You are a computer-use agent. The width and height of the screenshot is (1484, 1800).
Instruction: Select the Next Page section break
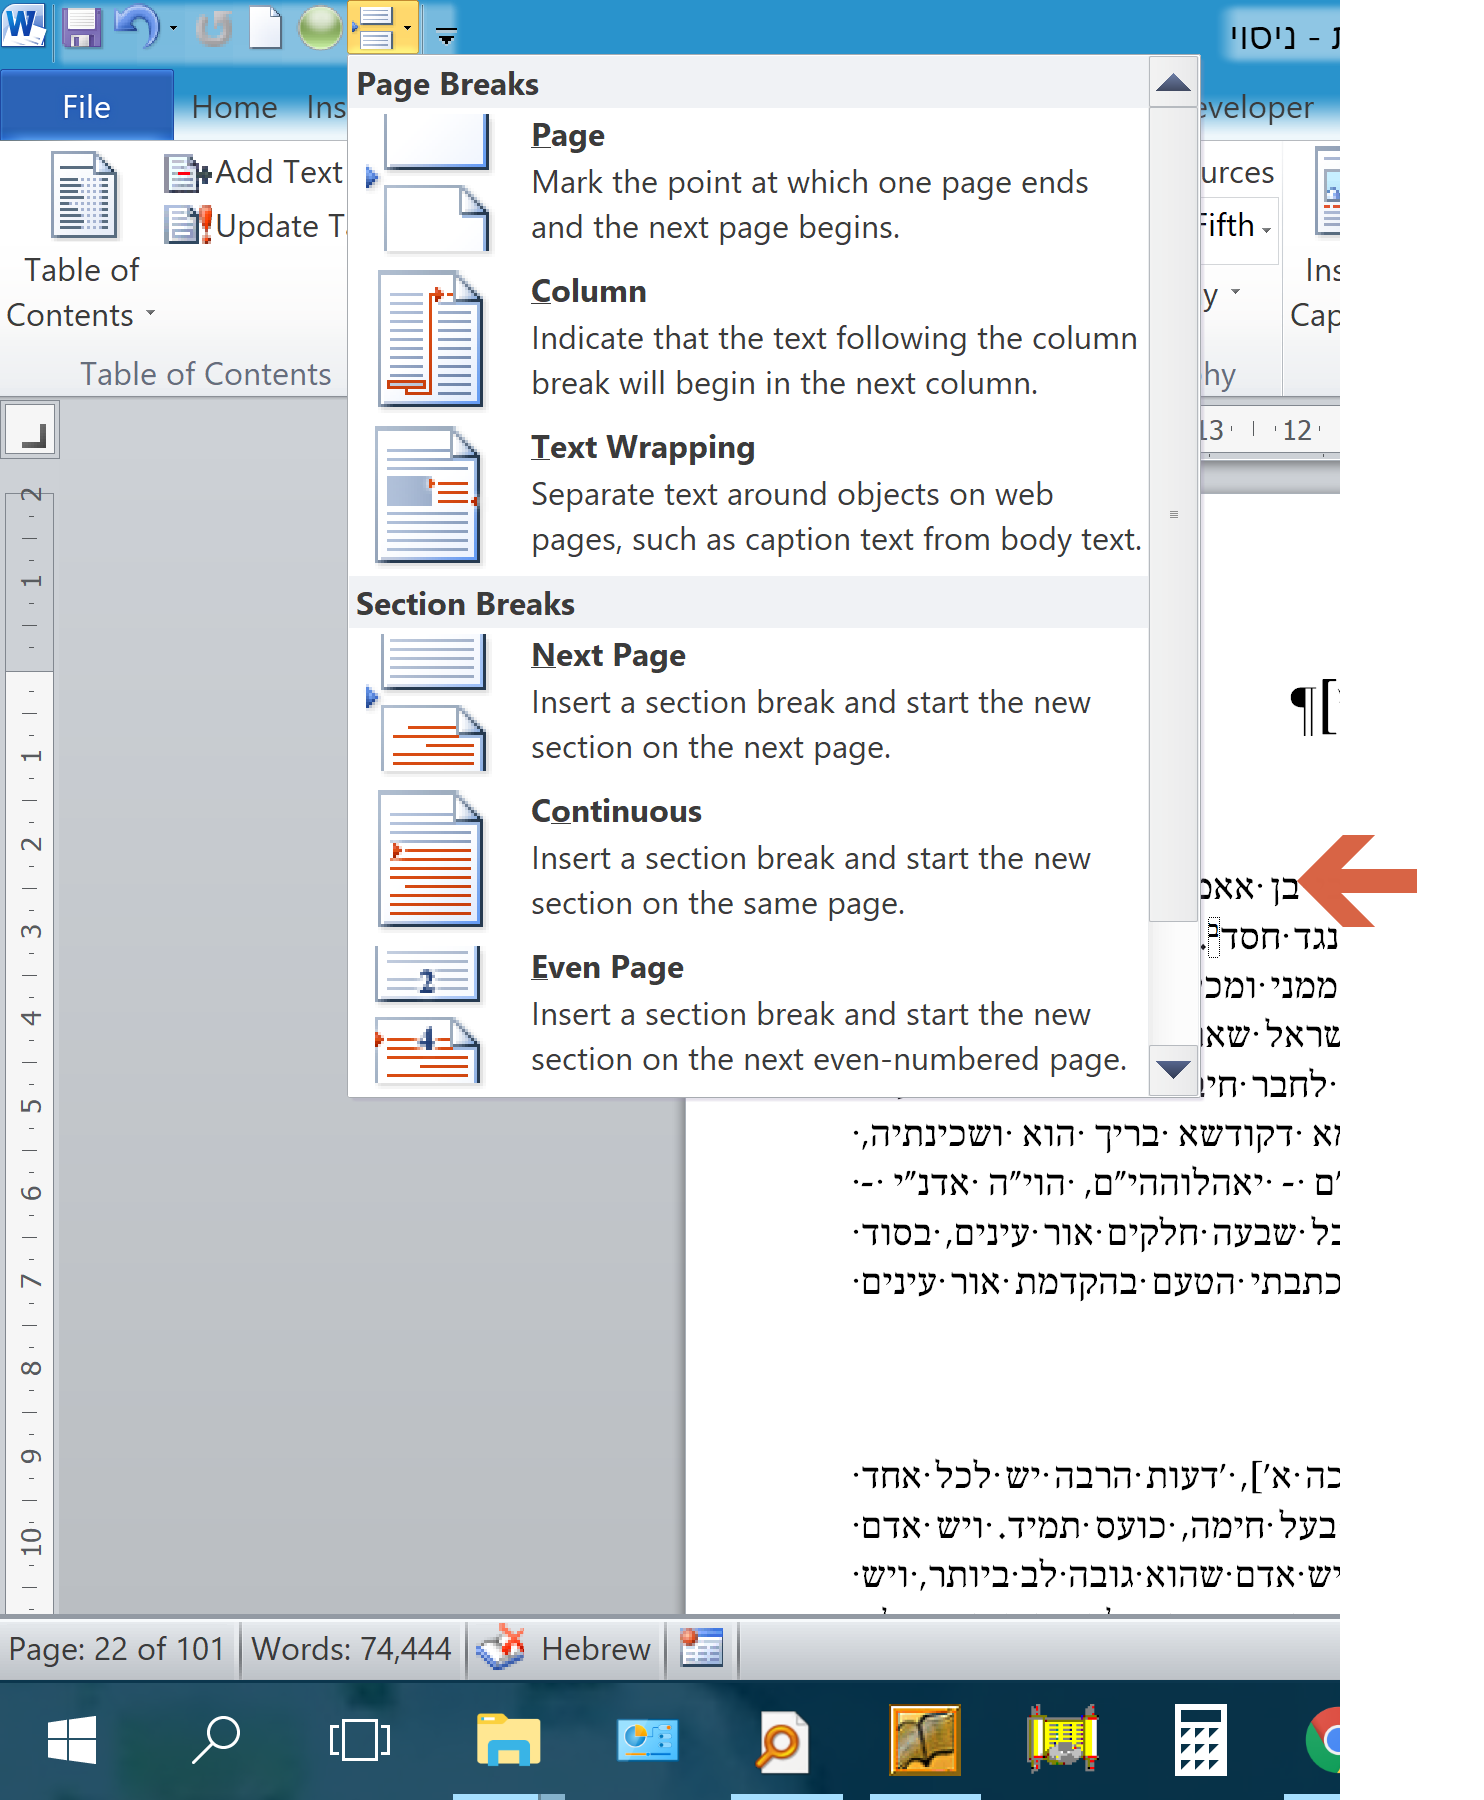coord(748,702)
